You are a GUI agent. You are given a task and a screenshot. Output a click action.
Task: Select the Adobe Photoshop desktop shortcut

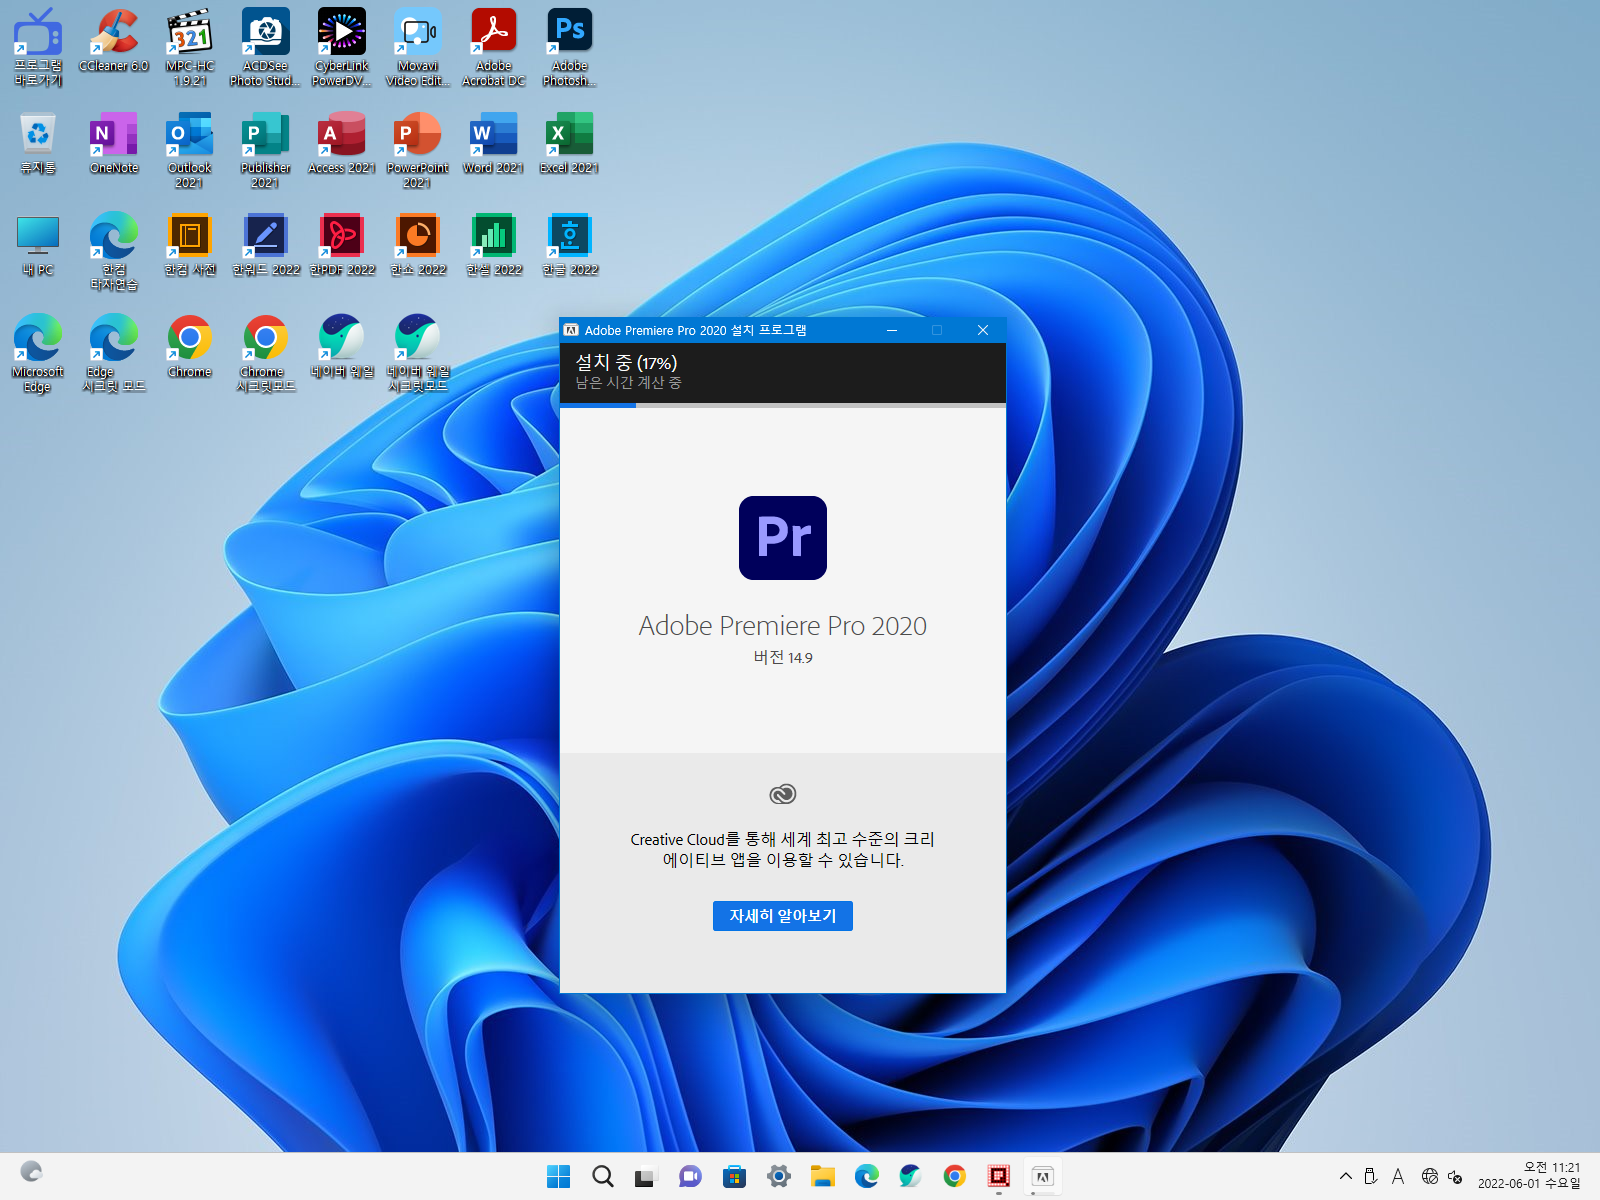(570, 47)
